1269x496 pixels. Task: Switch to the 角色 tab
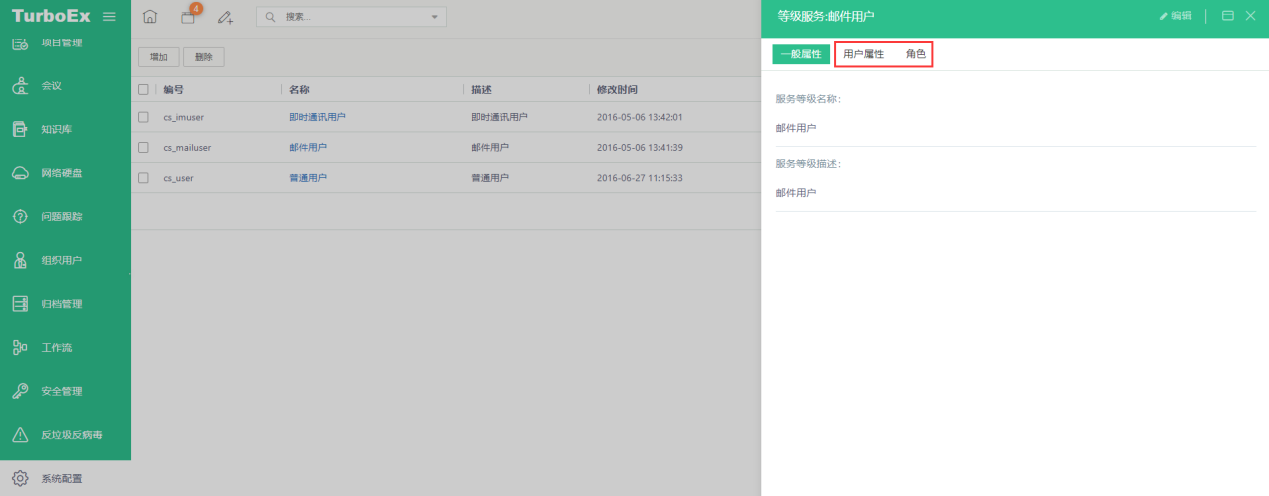coord(916,54)
